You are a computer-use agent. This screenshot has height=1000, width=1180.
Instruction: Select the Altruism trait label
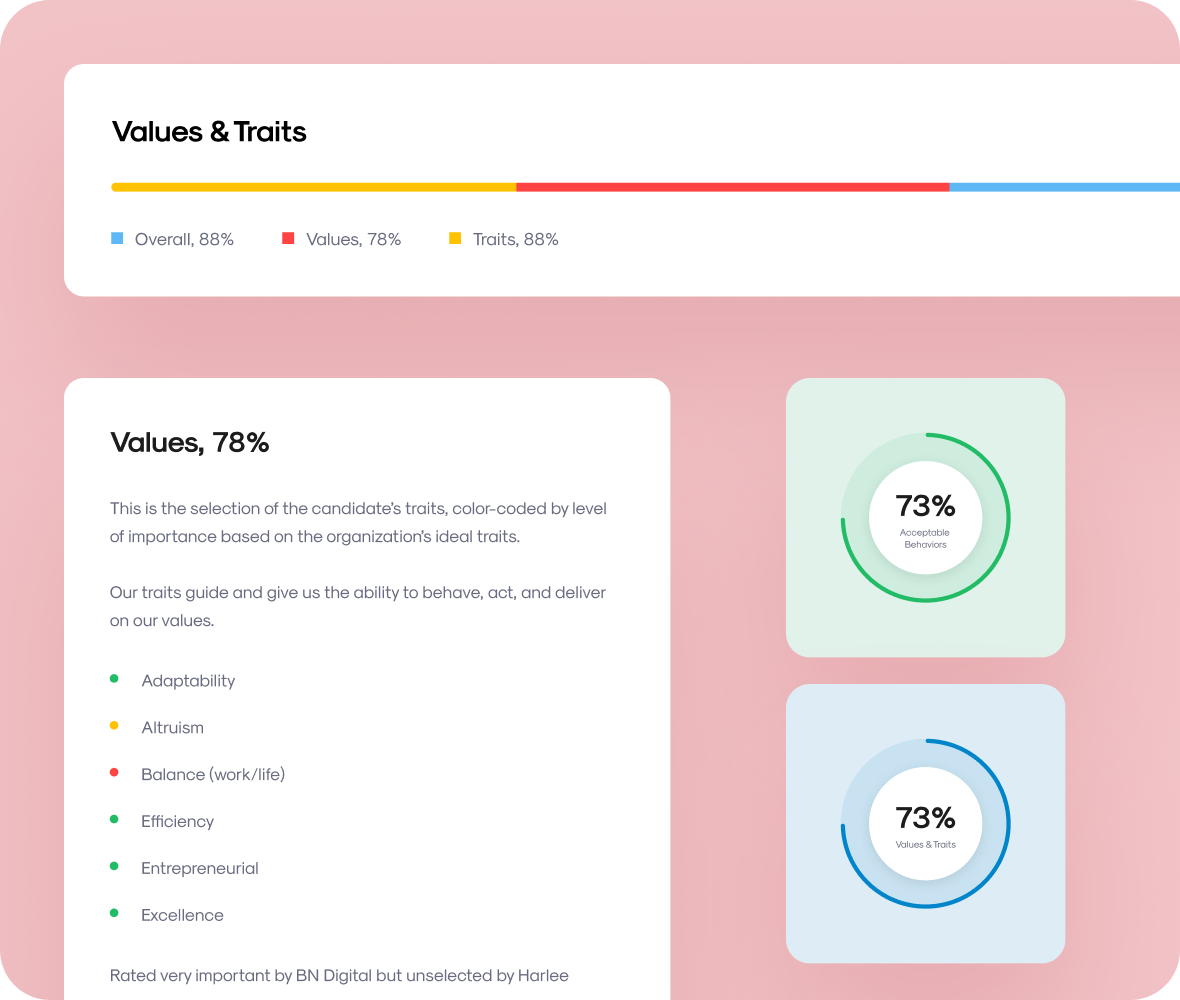click(x=172, y=728)
